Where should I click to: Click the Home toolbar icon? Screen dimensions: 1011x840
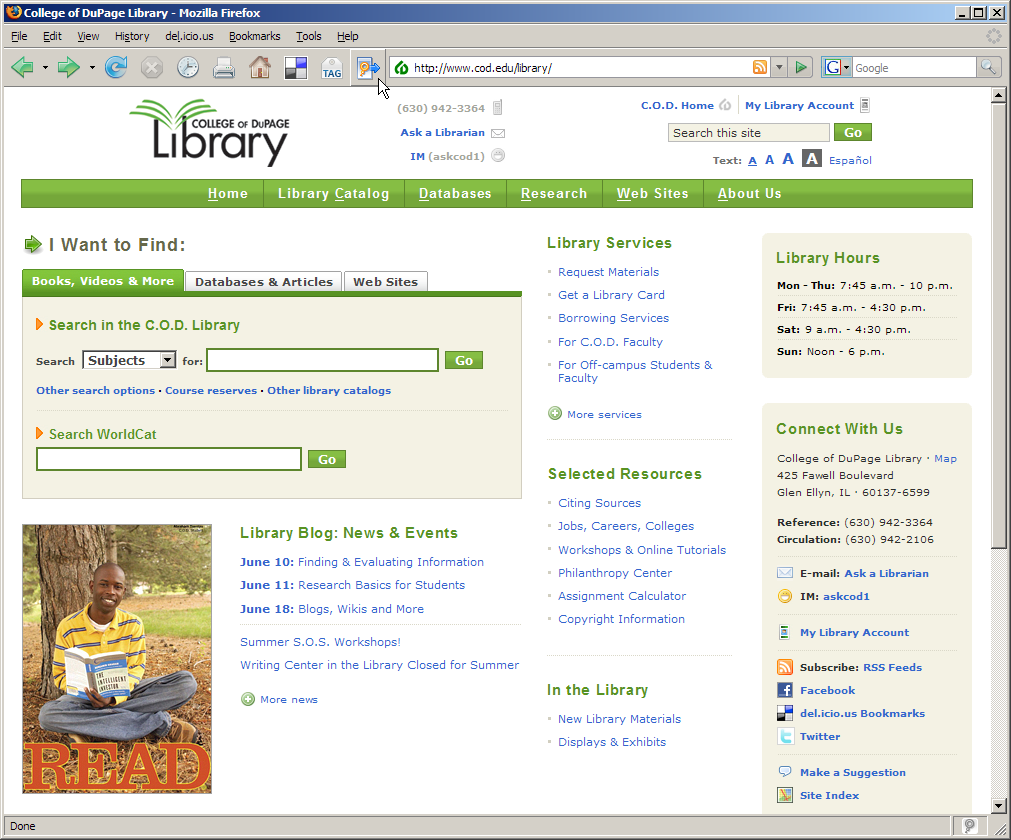(x=260, y=68)
